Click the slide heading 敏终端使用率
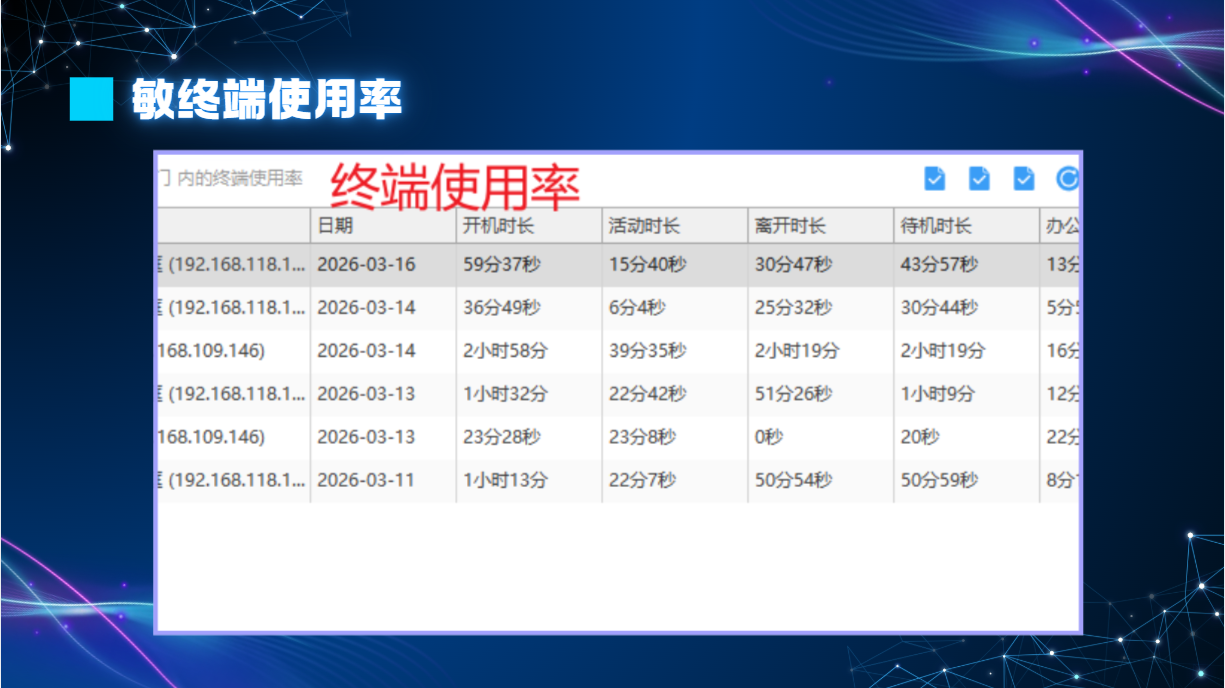 (x=267, y=99)
